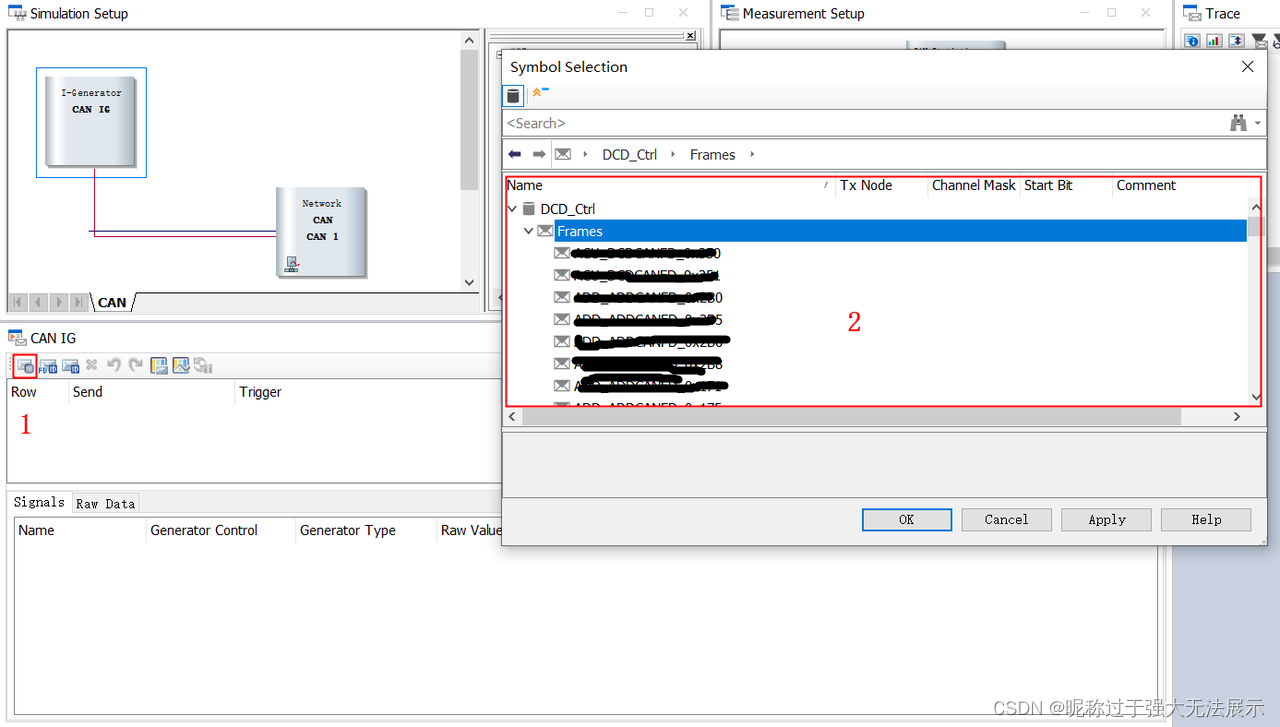Click Frames in the breadcrumb path
Viewport: 1280px width, 727px height.
coord(712,154)
